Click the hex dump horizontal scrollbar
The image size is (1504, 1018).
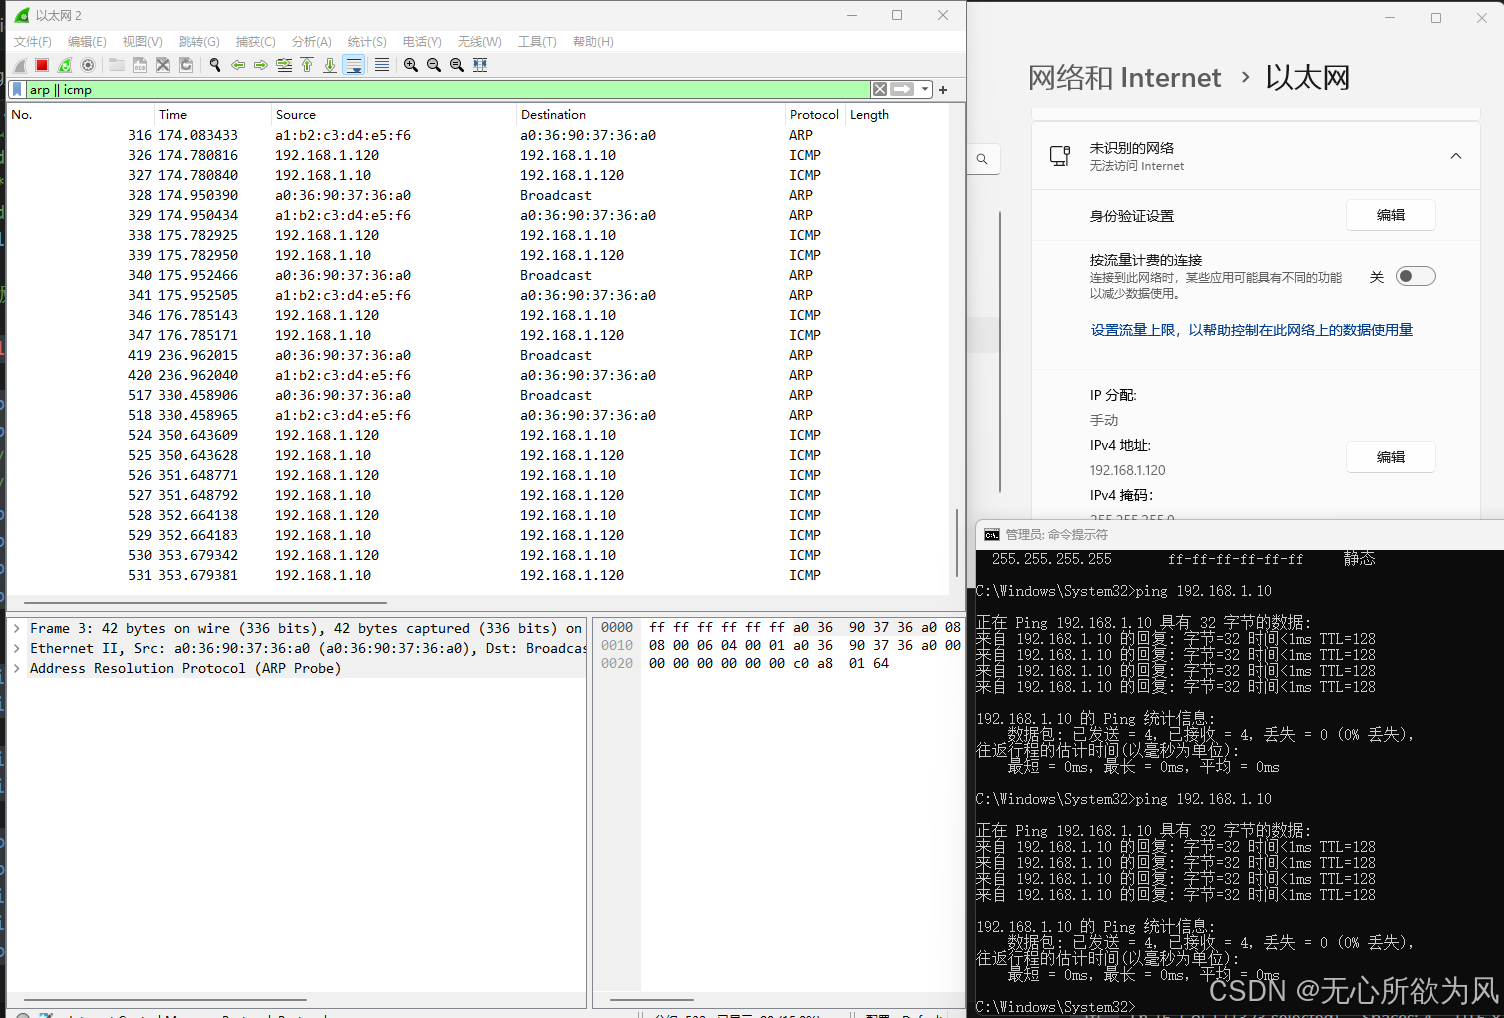pos(652,1000)
